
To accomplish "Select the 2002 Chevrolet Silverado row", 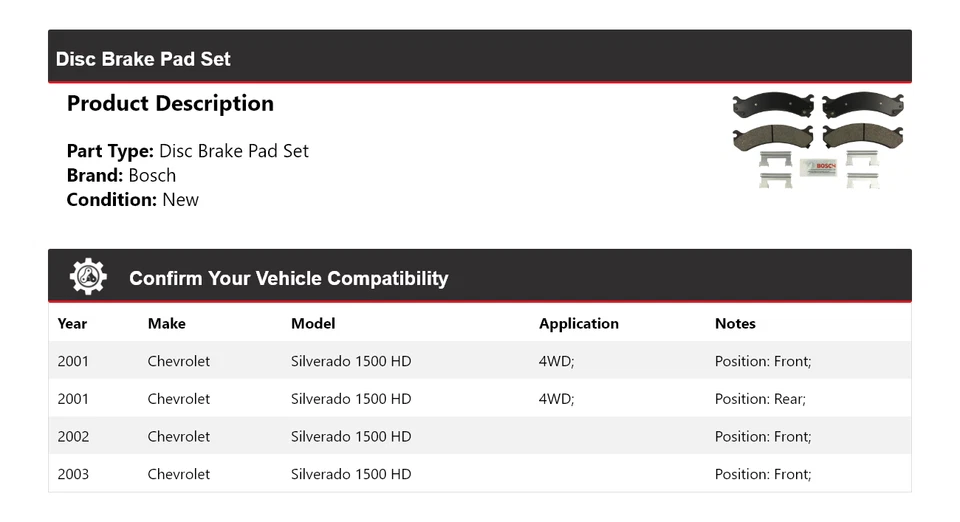I will tap(480, 436).
